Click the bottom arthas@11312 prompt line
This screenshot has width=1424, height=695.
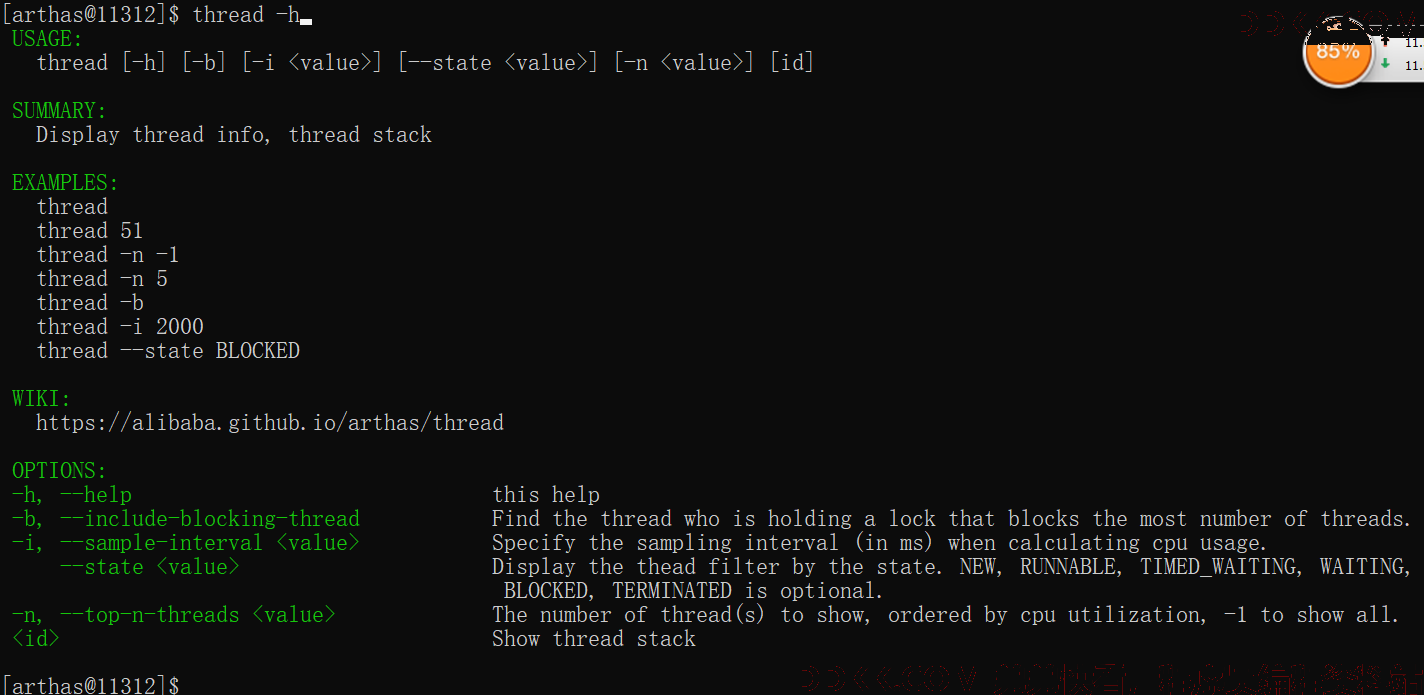coord(90,685)
